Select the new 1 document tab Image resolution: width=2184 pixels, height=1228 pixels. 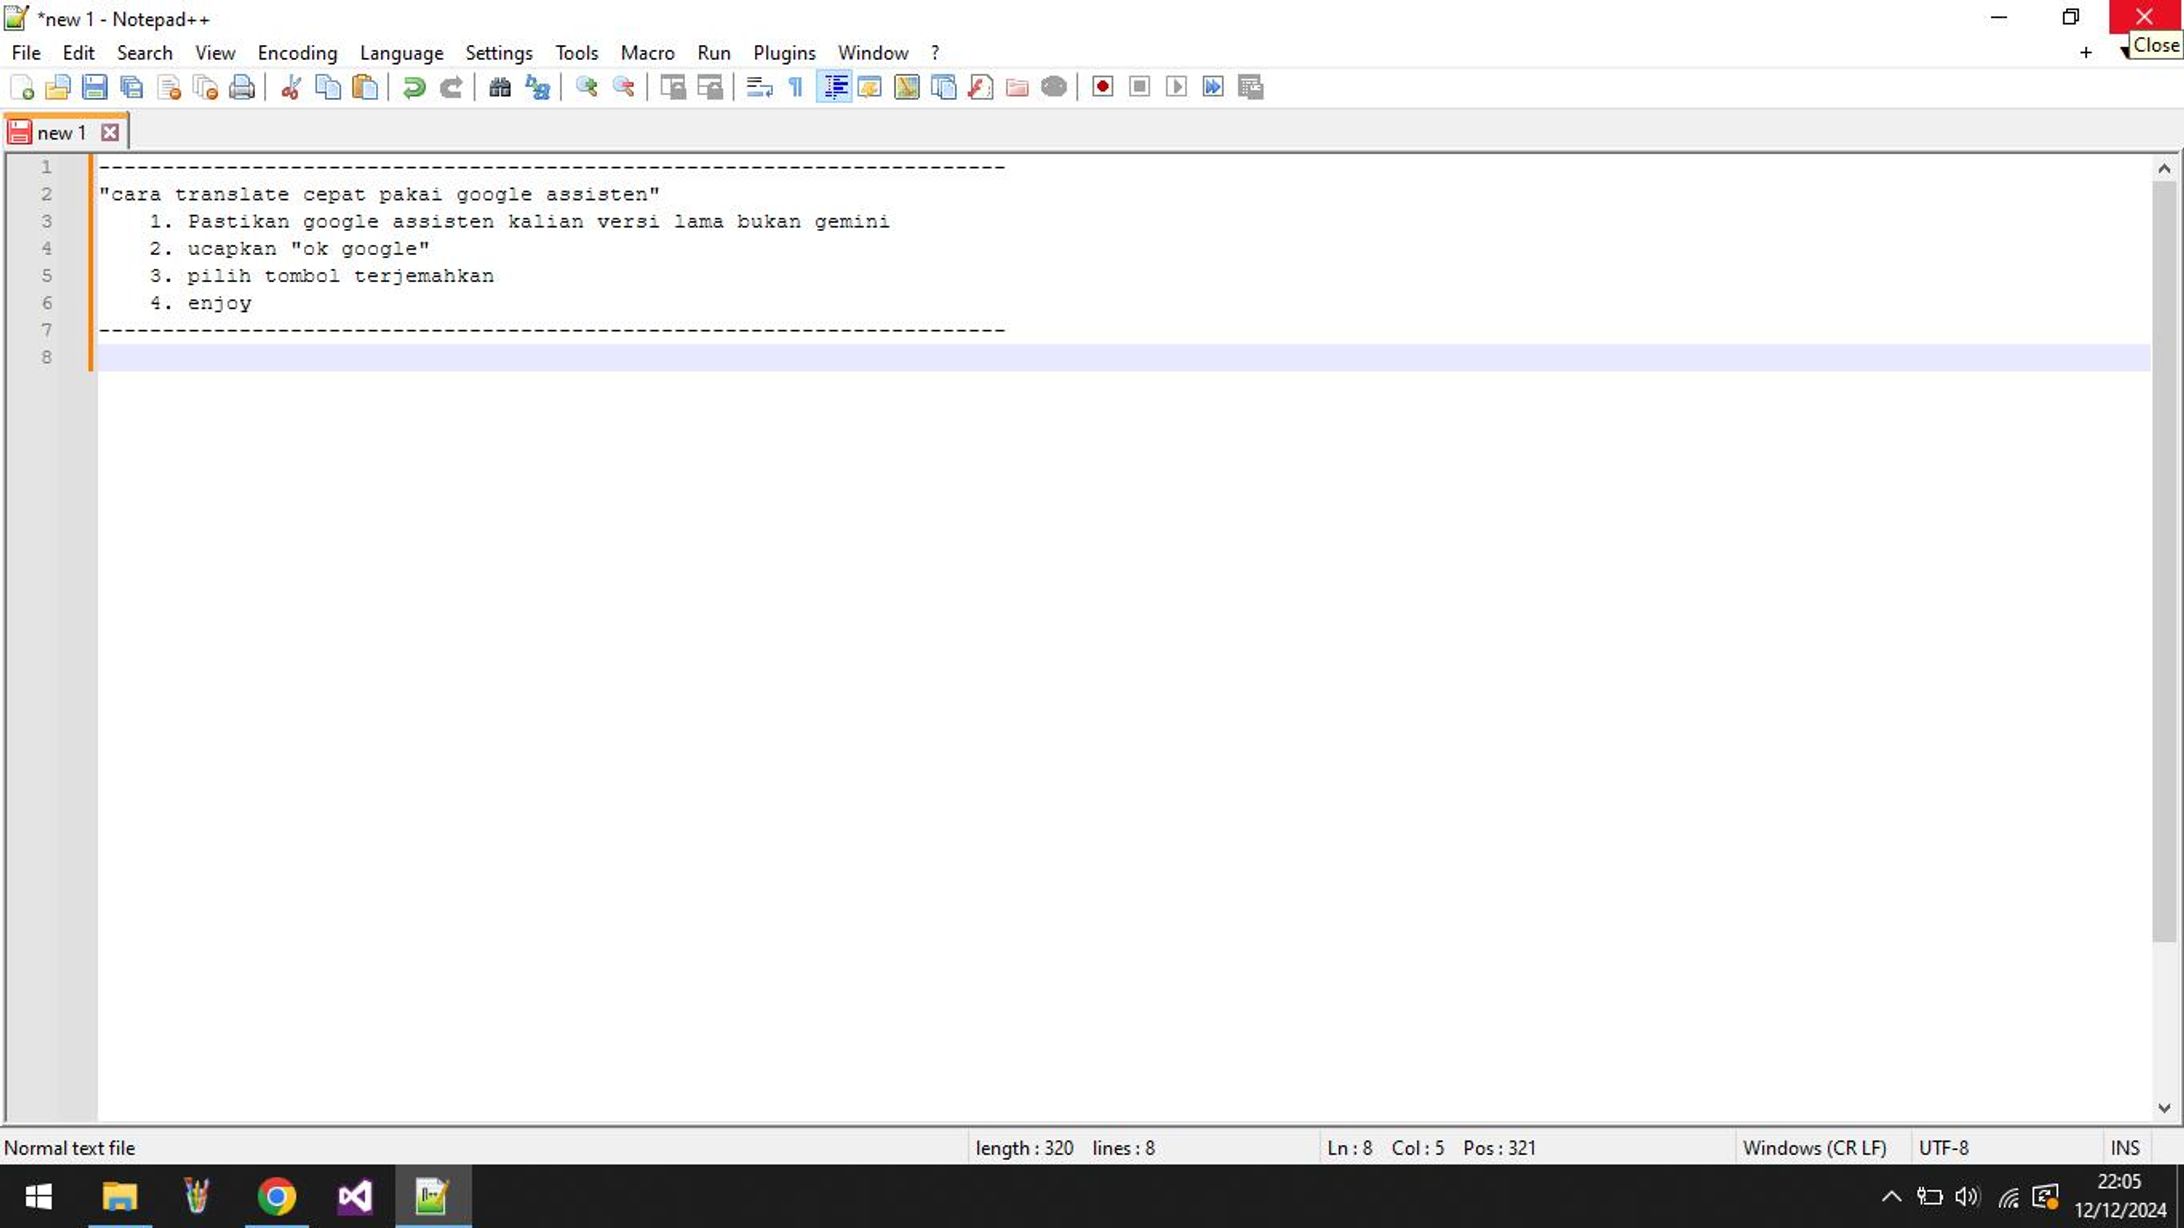click(x=64, y=132)
